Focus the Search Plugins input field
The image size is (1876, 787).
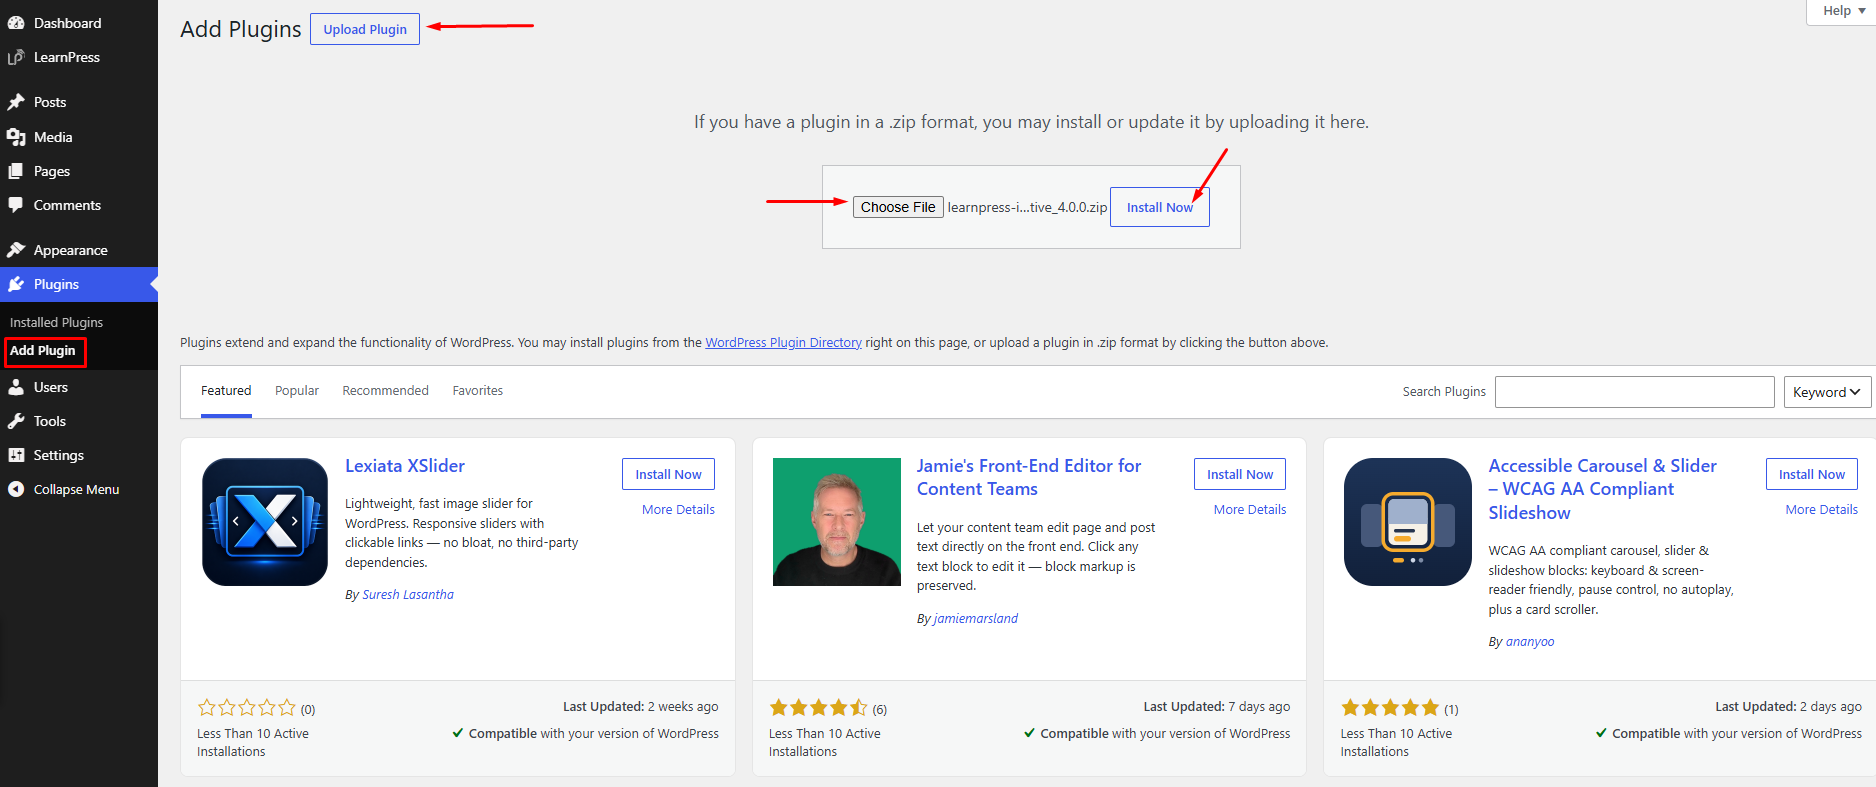1635,392
